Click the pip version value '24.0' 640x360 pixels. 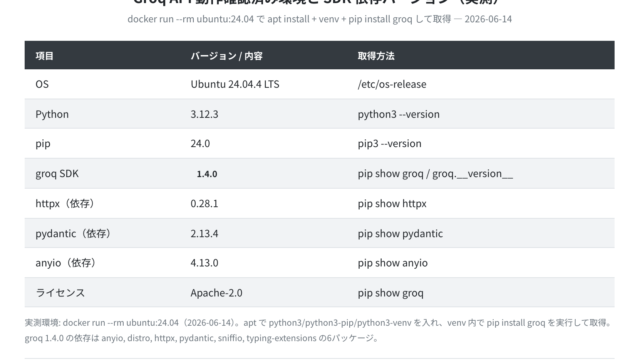pyautogui.click(x=200, y=144)
